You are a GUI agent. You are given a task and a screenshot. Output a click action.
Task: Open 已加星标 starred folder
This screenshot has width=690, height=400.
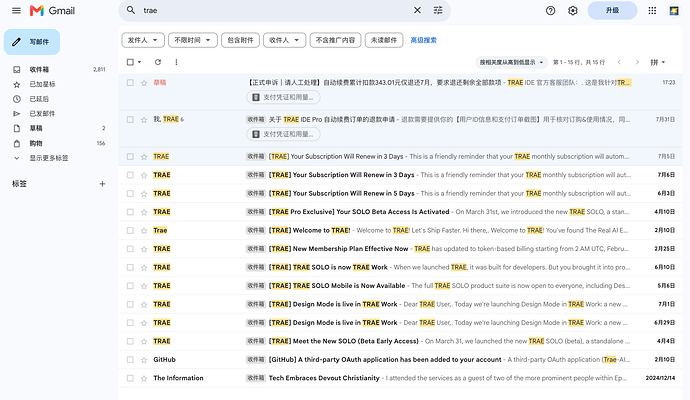point(59,84)
